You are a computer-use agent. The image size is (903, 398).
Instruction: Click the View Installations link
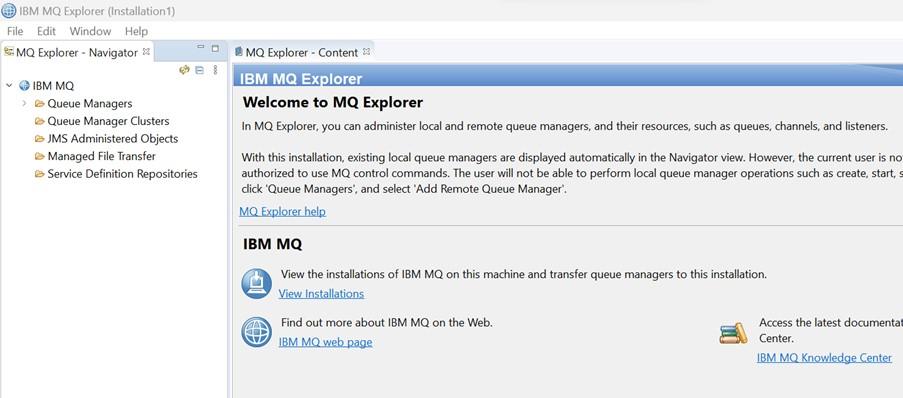321,294
